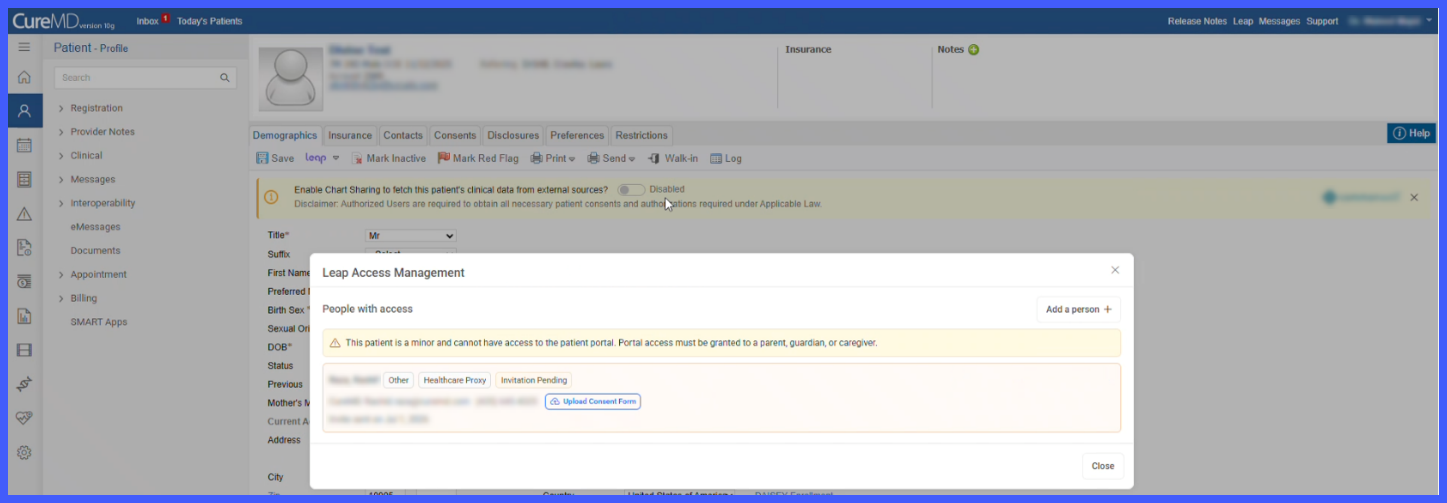Expand the Appointment tree item

(x=61, y=275)
